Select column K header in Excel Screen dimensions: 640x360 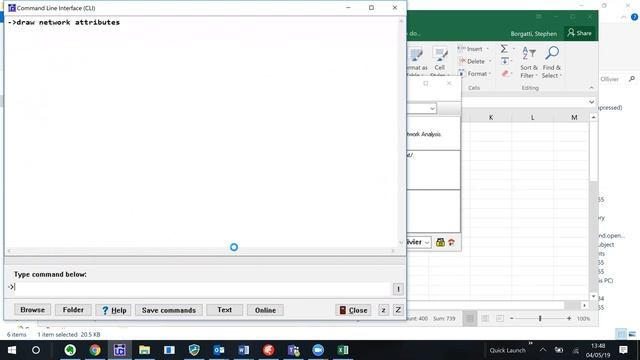click(491, 118)
